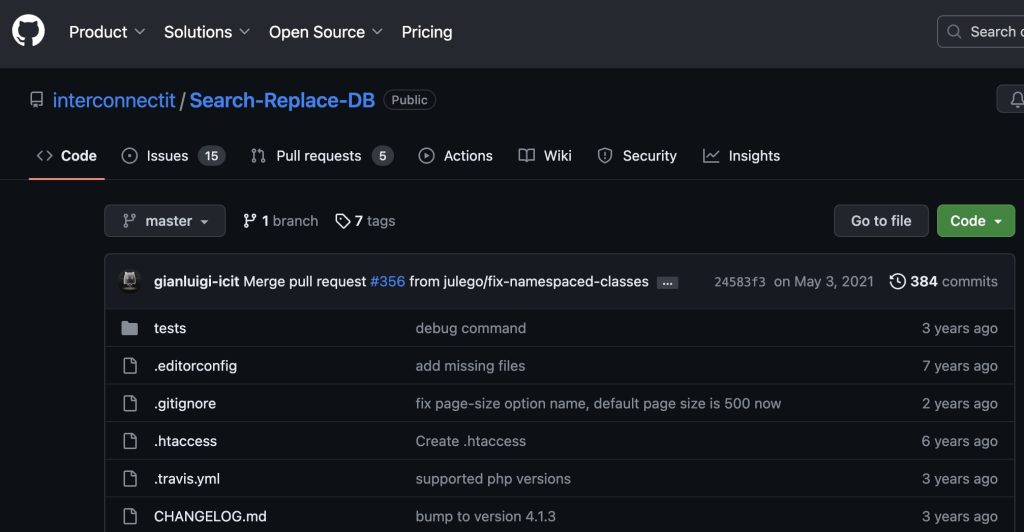Click the '7 years ago' timestamp
The width and height of the screenshot is (1024, 532).
959,366
